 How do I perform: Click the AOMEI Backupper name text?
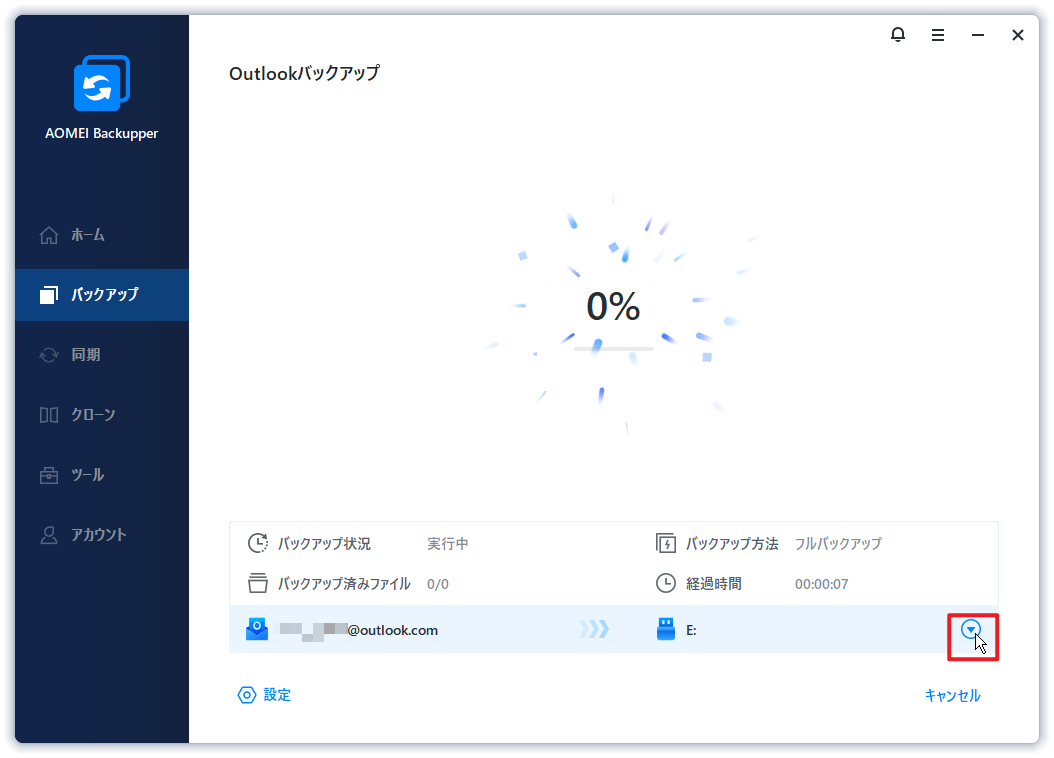pyautogui.click(x=102, y=134)
